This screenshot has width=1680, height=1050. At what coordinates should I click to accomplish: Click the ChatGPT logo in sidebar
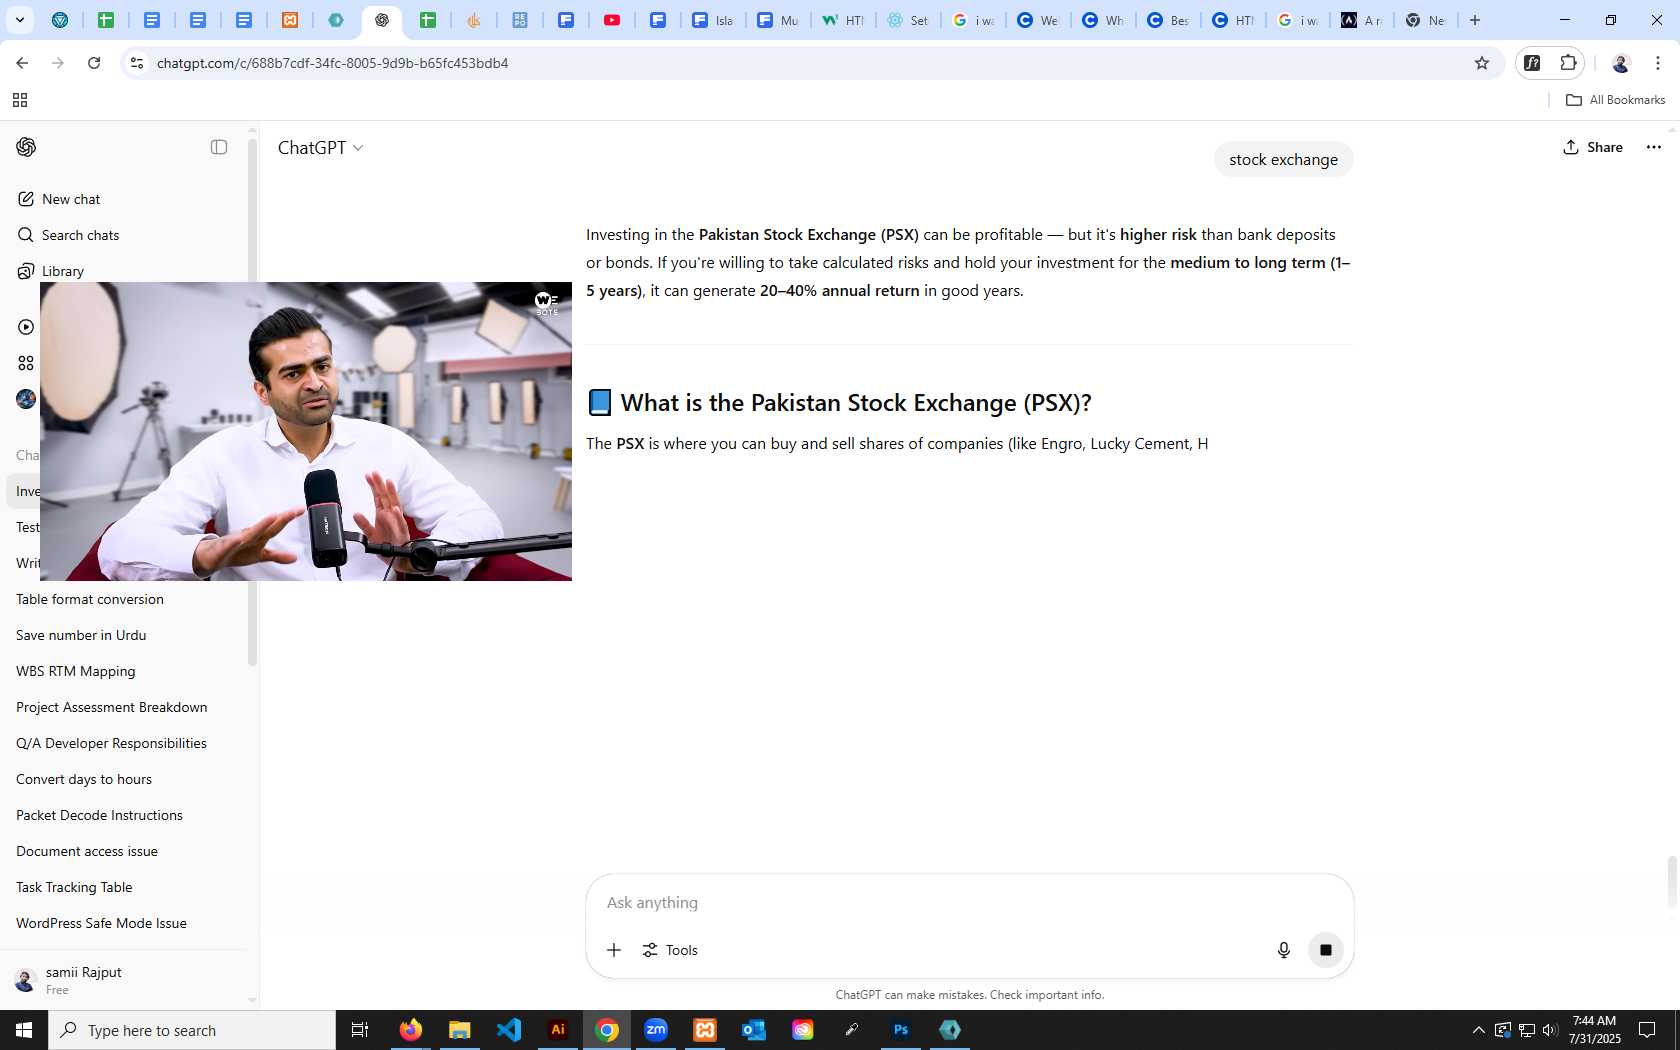tap(26, 147)
